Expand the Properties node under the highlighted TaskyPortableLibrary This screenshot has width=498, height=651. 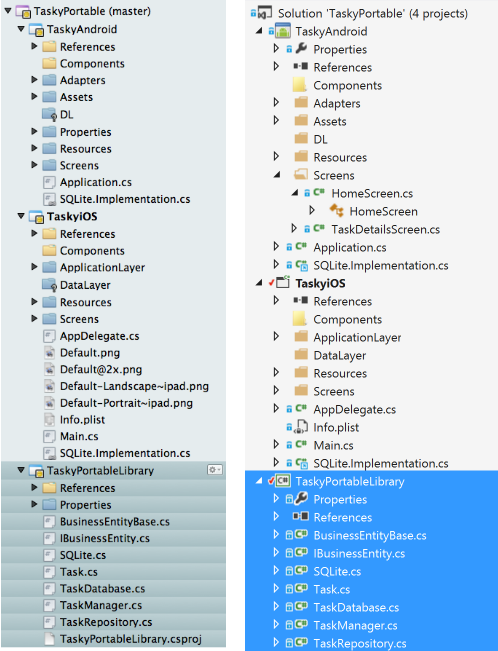(276, 499)
